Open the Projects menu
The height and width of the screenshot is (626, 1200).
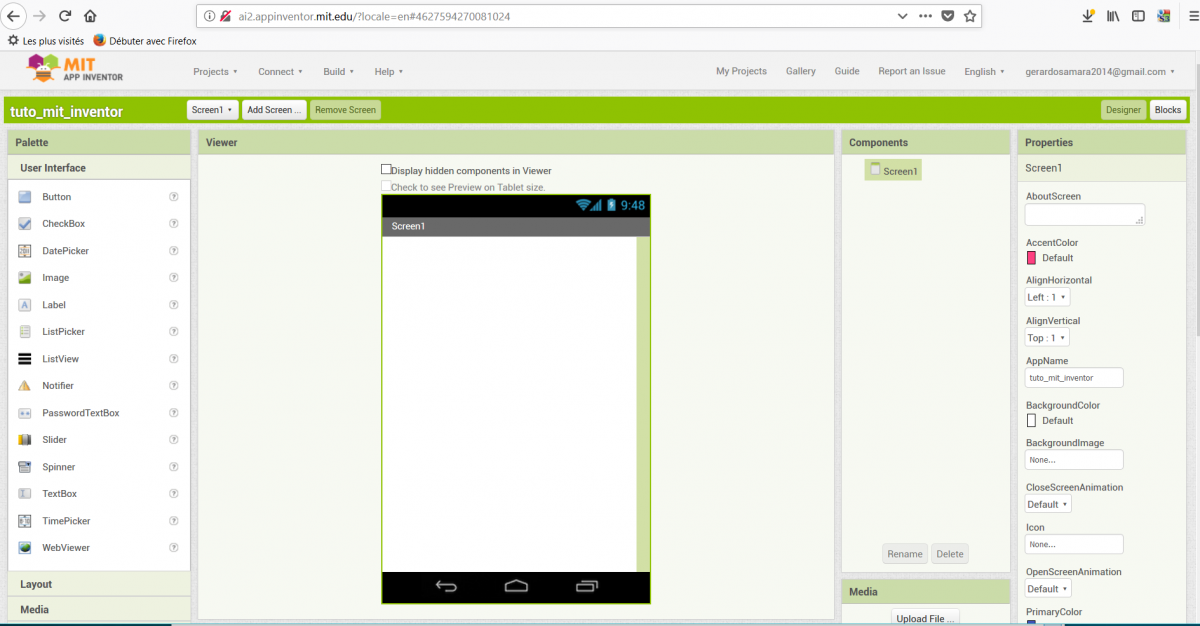pyautogui.click(x=216, y=72)
